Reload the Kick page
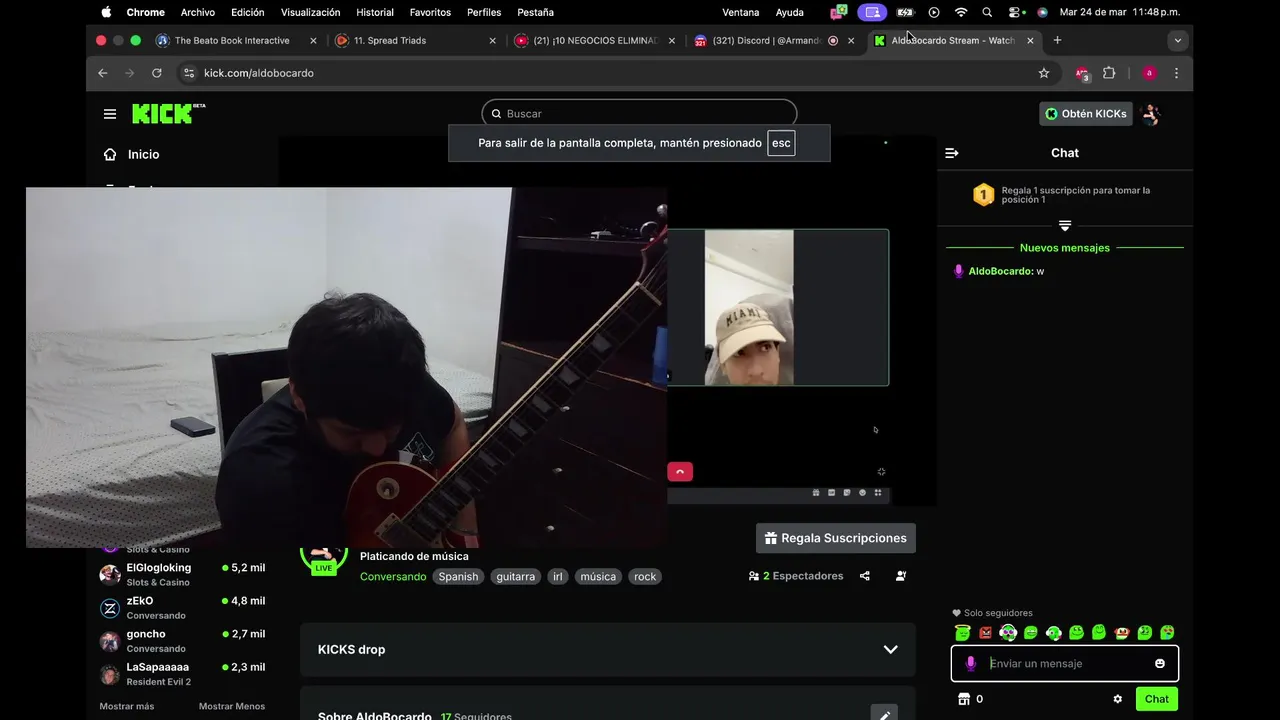The height and width of the screenshot is (720, 1280). pyautogui.click(x=157, y=73)
